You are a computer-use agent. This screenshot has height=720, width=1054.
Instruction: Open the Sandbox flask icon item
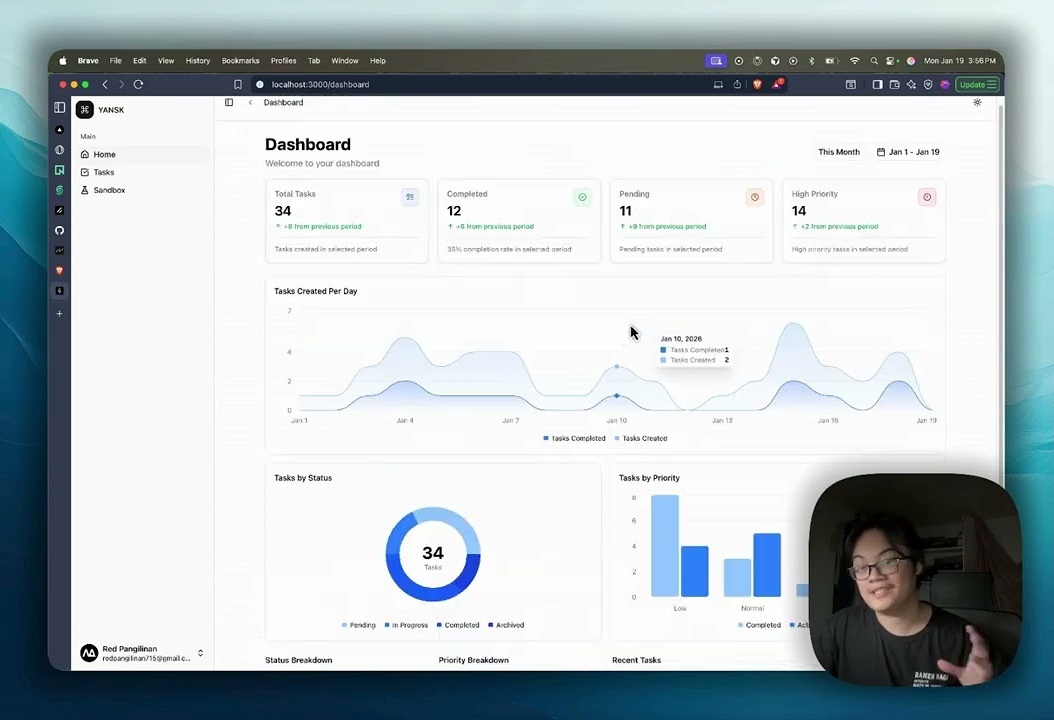108,190
